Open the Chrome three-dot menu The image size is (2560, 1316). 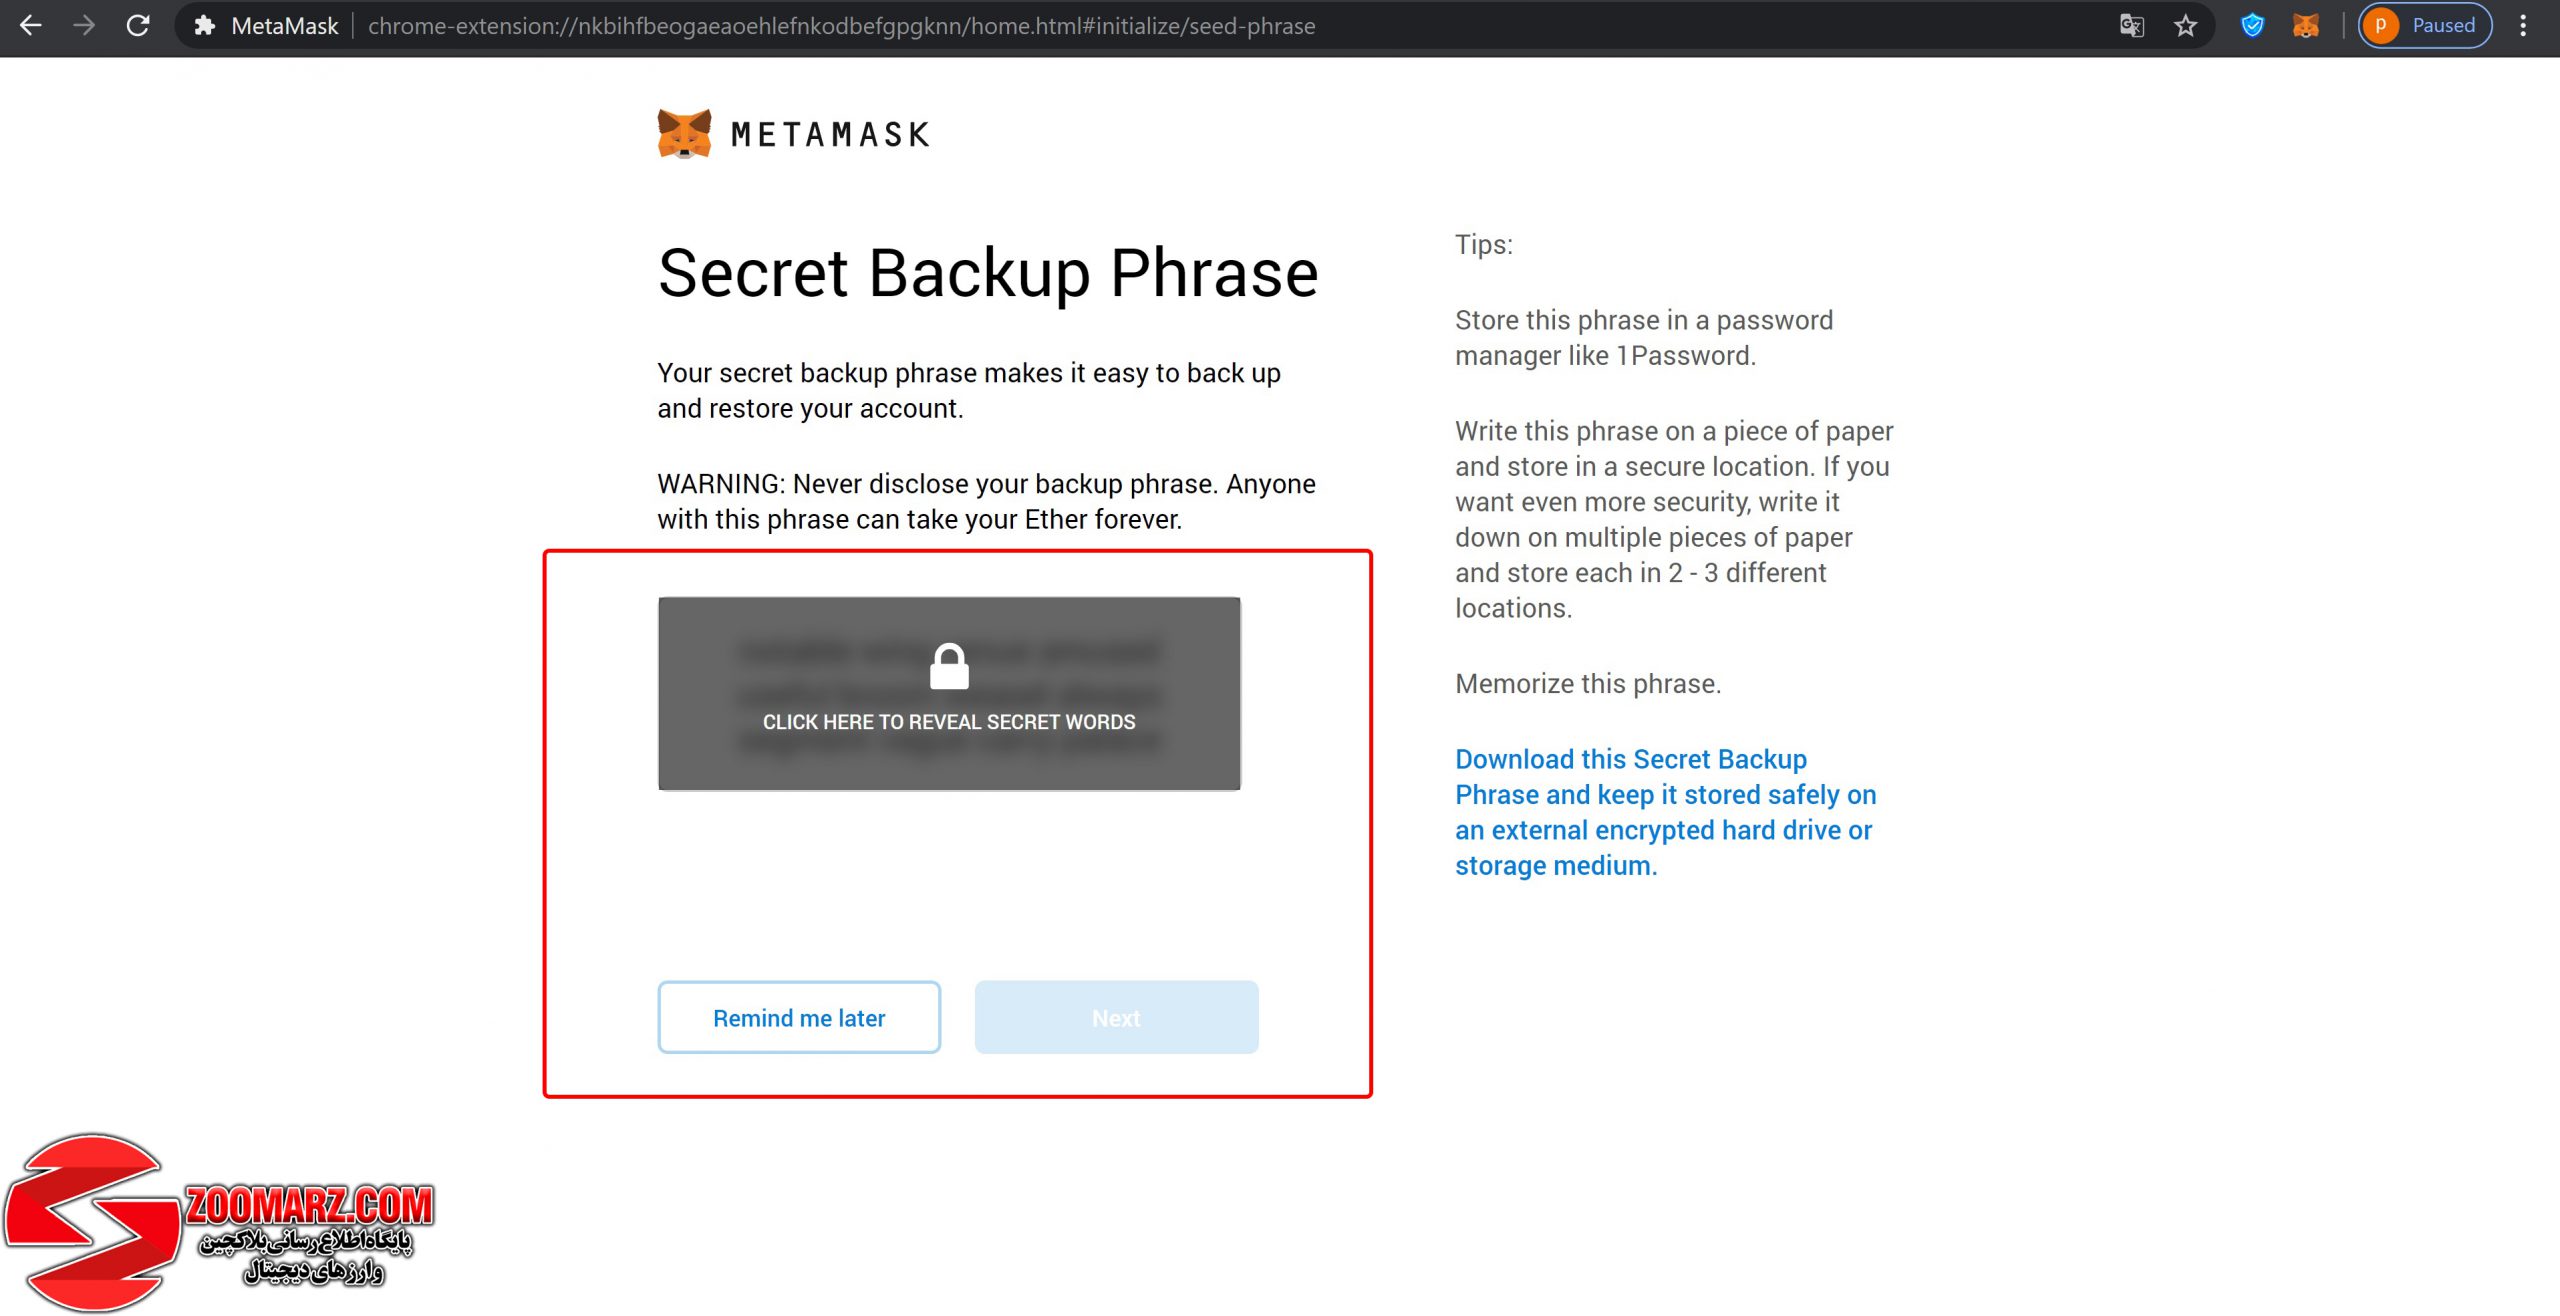click(x=2523, y=26)
